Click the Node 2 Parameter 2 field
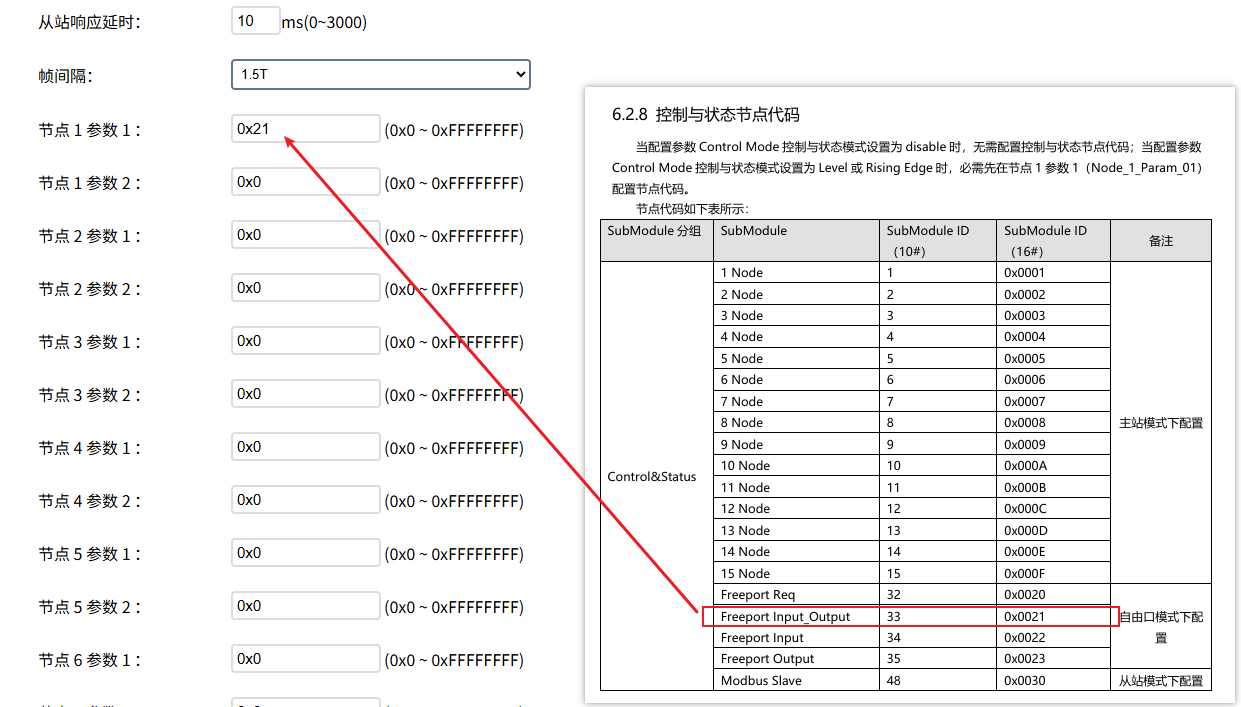The height and width of the screenshot is (707, 1241). pos(305,288)
